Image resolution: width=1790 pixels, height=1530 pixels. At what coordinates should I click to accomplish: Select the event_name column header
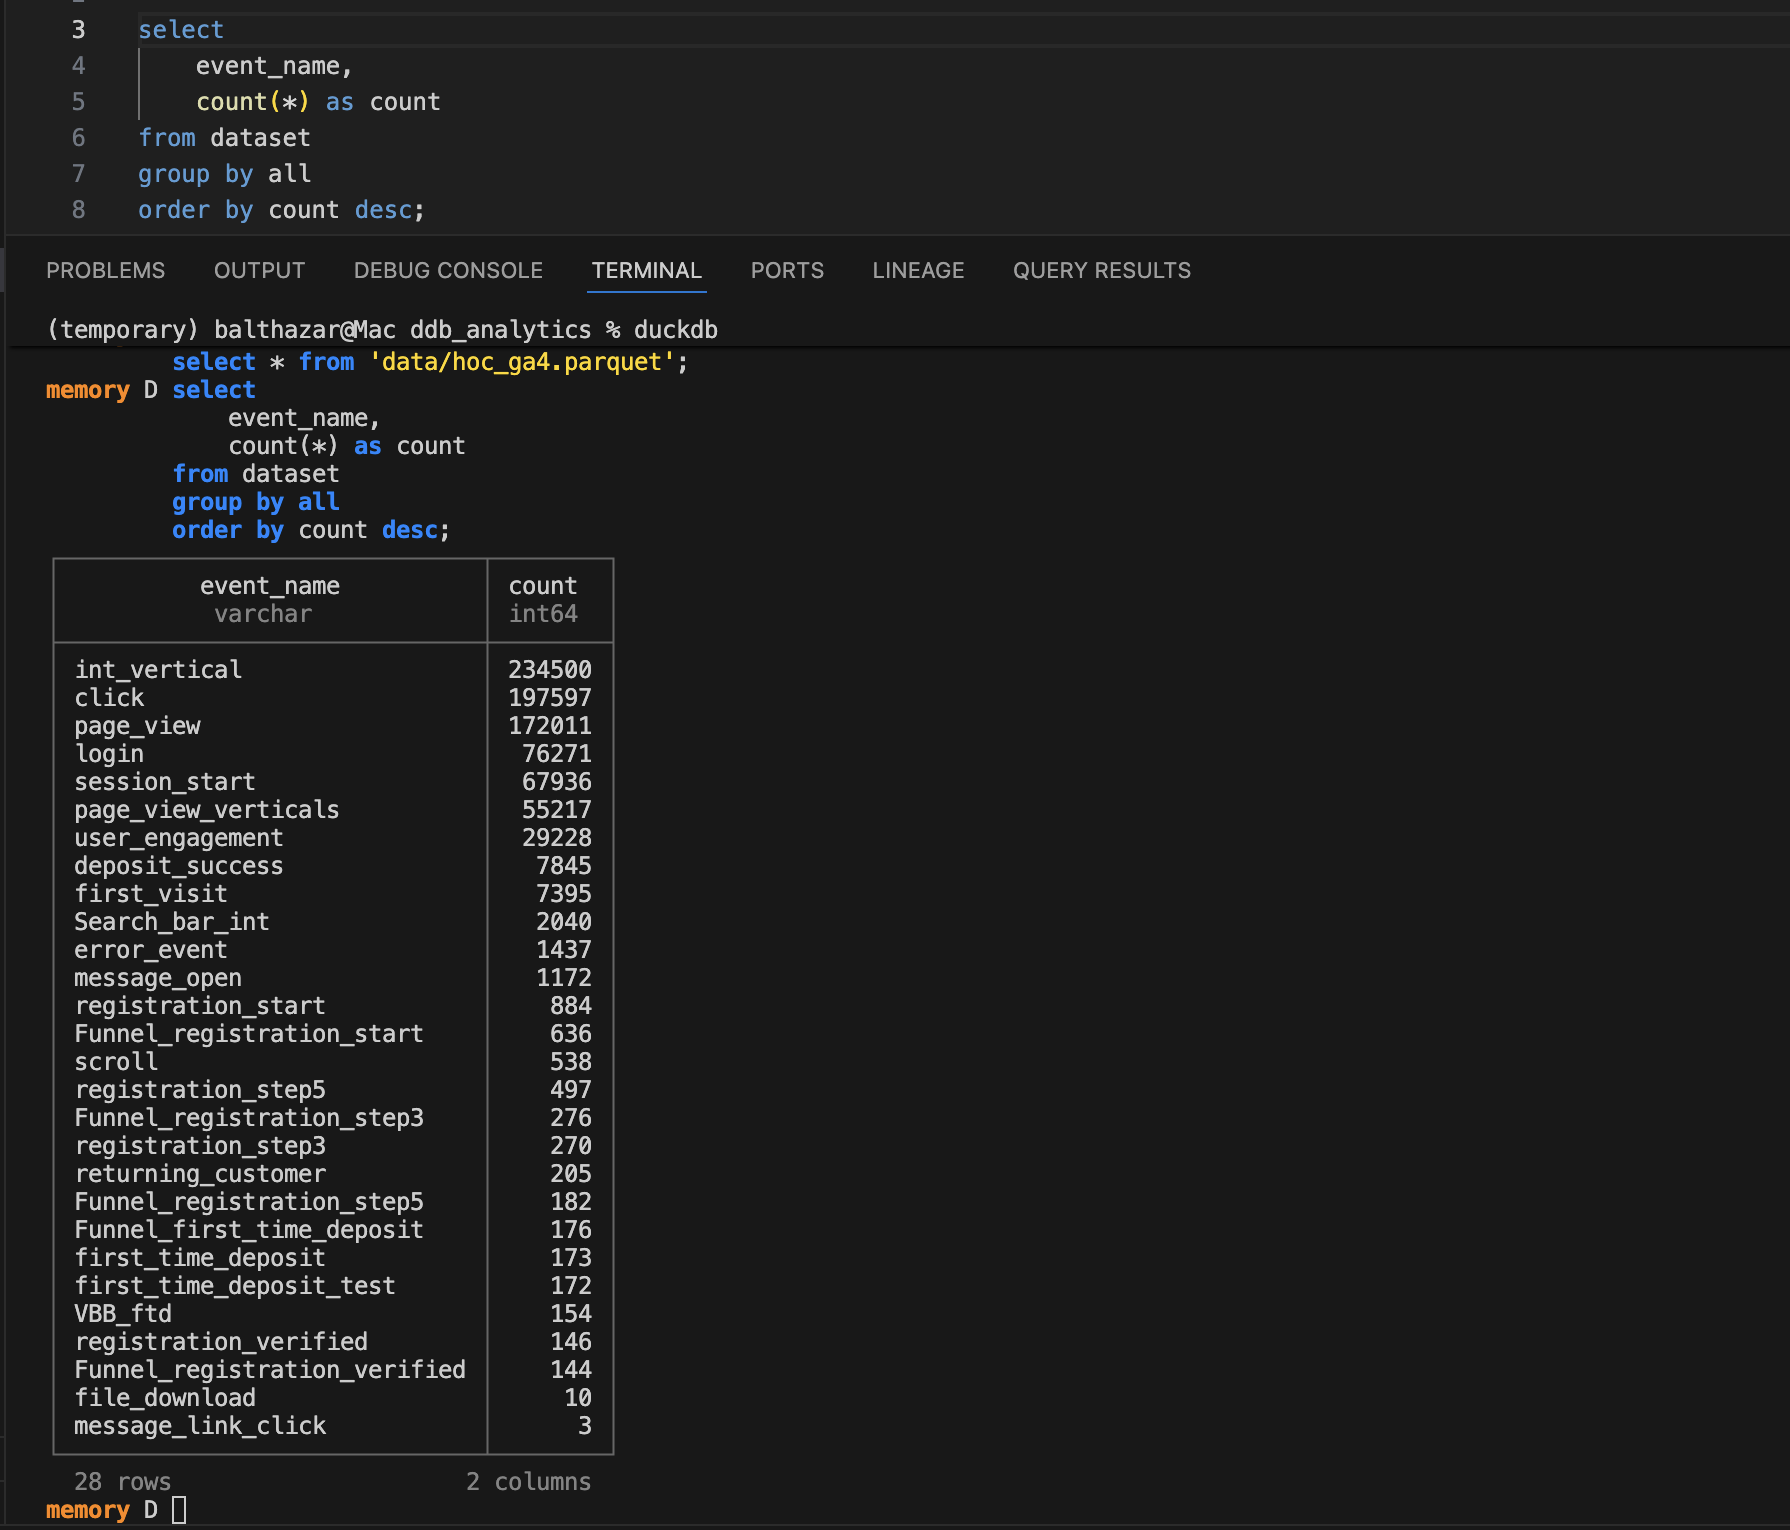[x=269, y=585]
